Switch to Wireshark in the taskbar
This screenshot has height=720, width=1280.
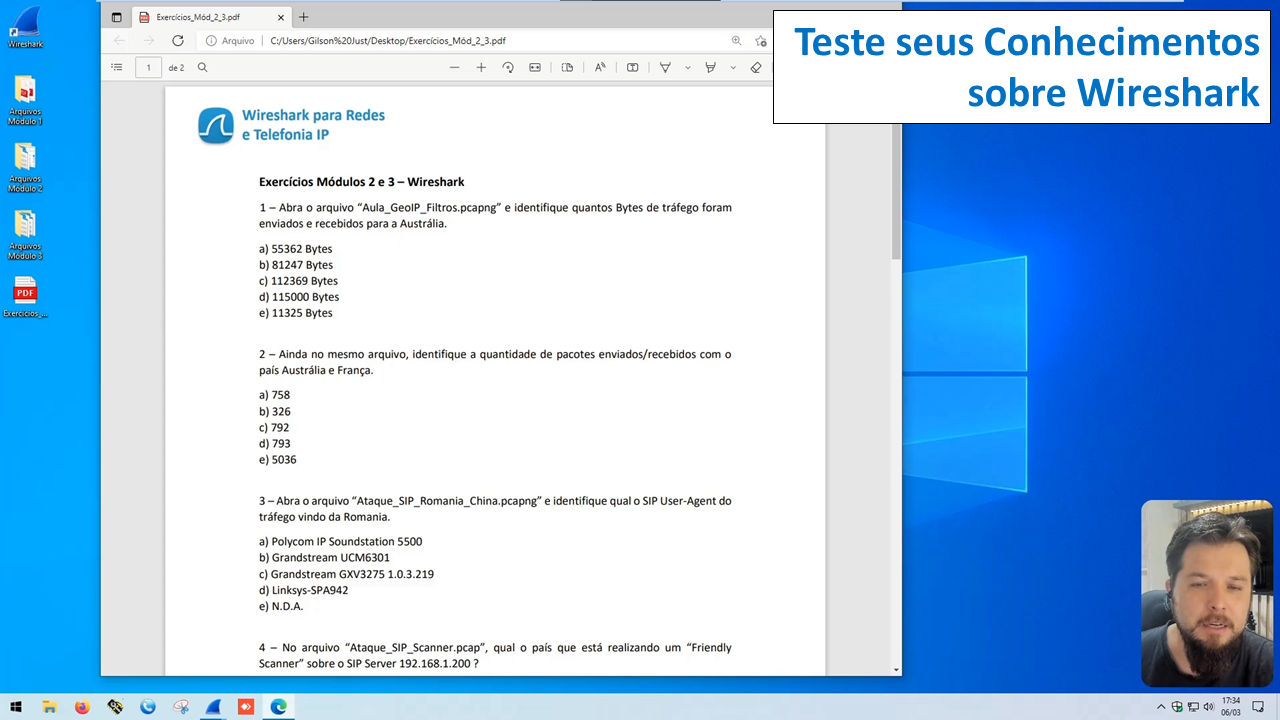(213, 707)
